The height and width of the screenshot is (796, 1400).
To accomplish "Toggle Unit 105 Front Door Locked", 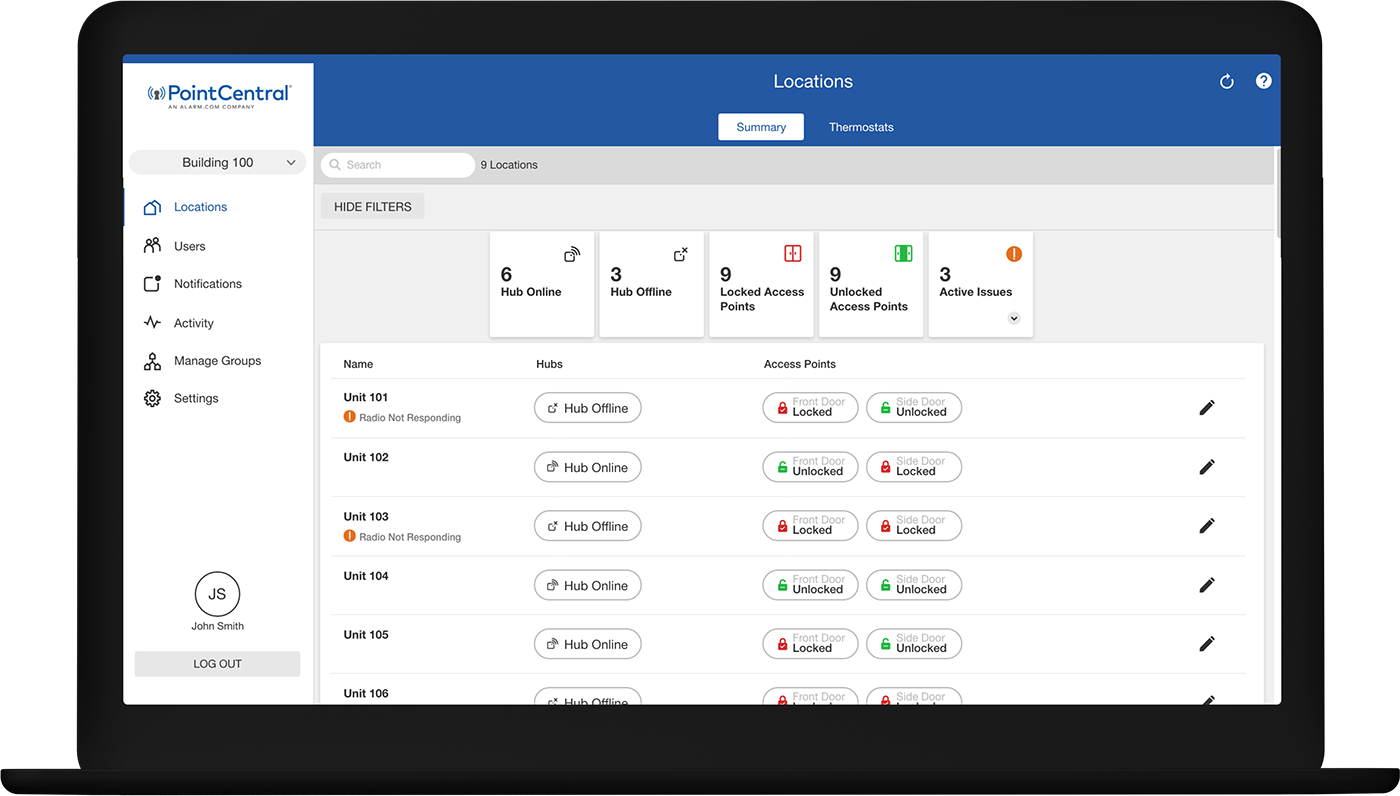I will pos(810,644).
